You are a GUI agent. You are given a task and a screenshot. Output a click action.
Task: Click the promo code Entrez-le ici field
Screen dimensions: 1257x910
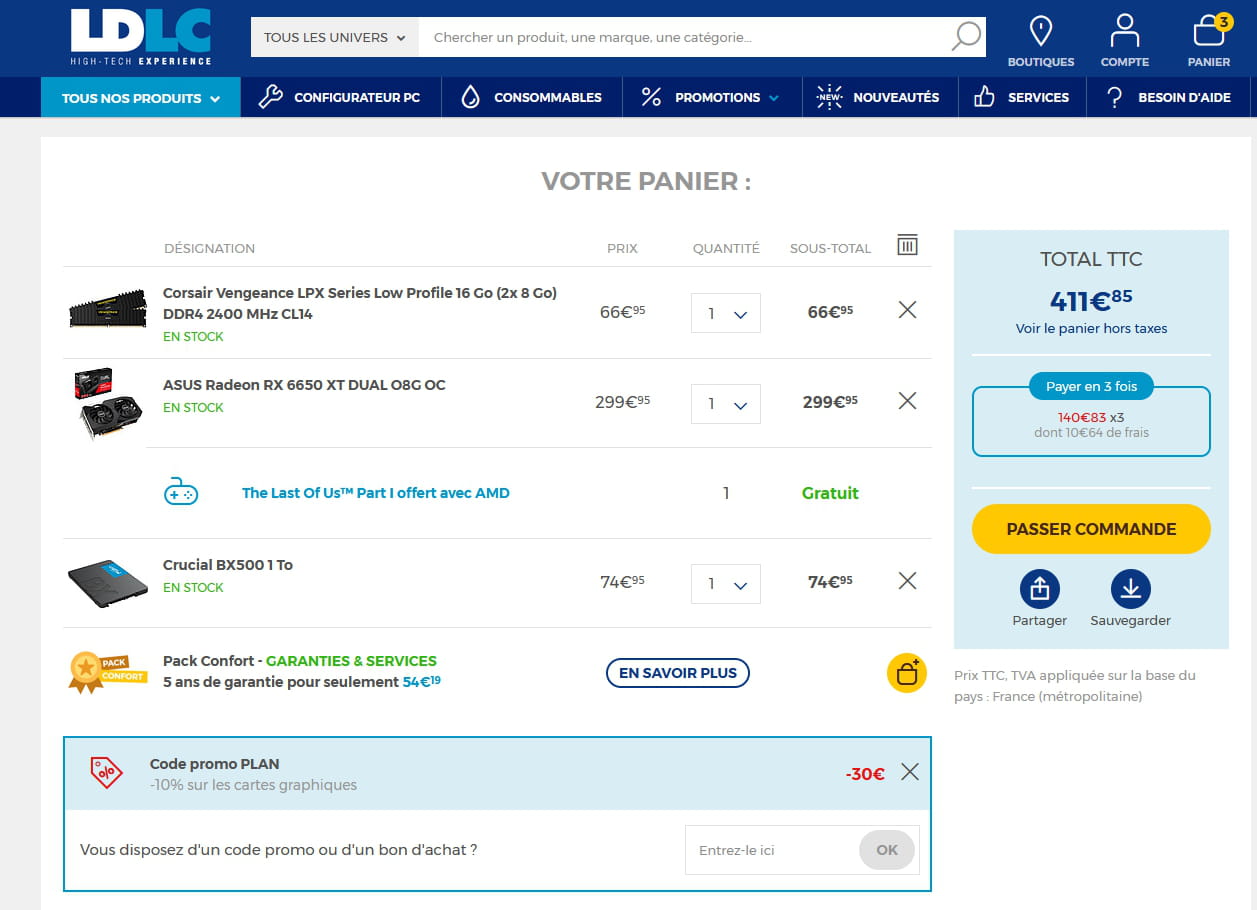(x=772, y=850)
